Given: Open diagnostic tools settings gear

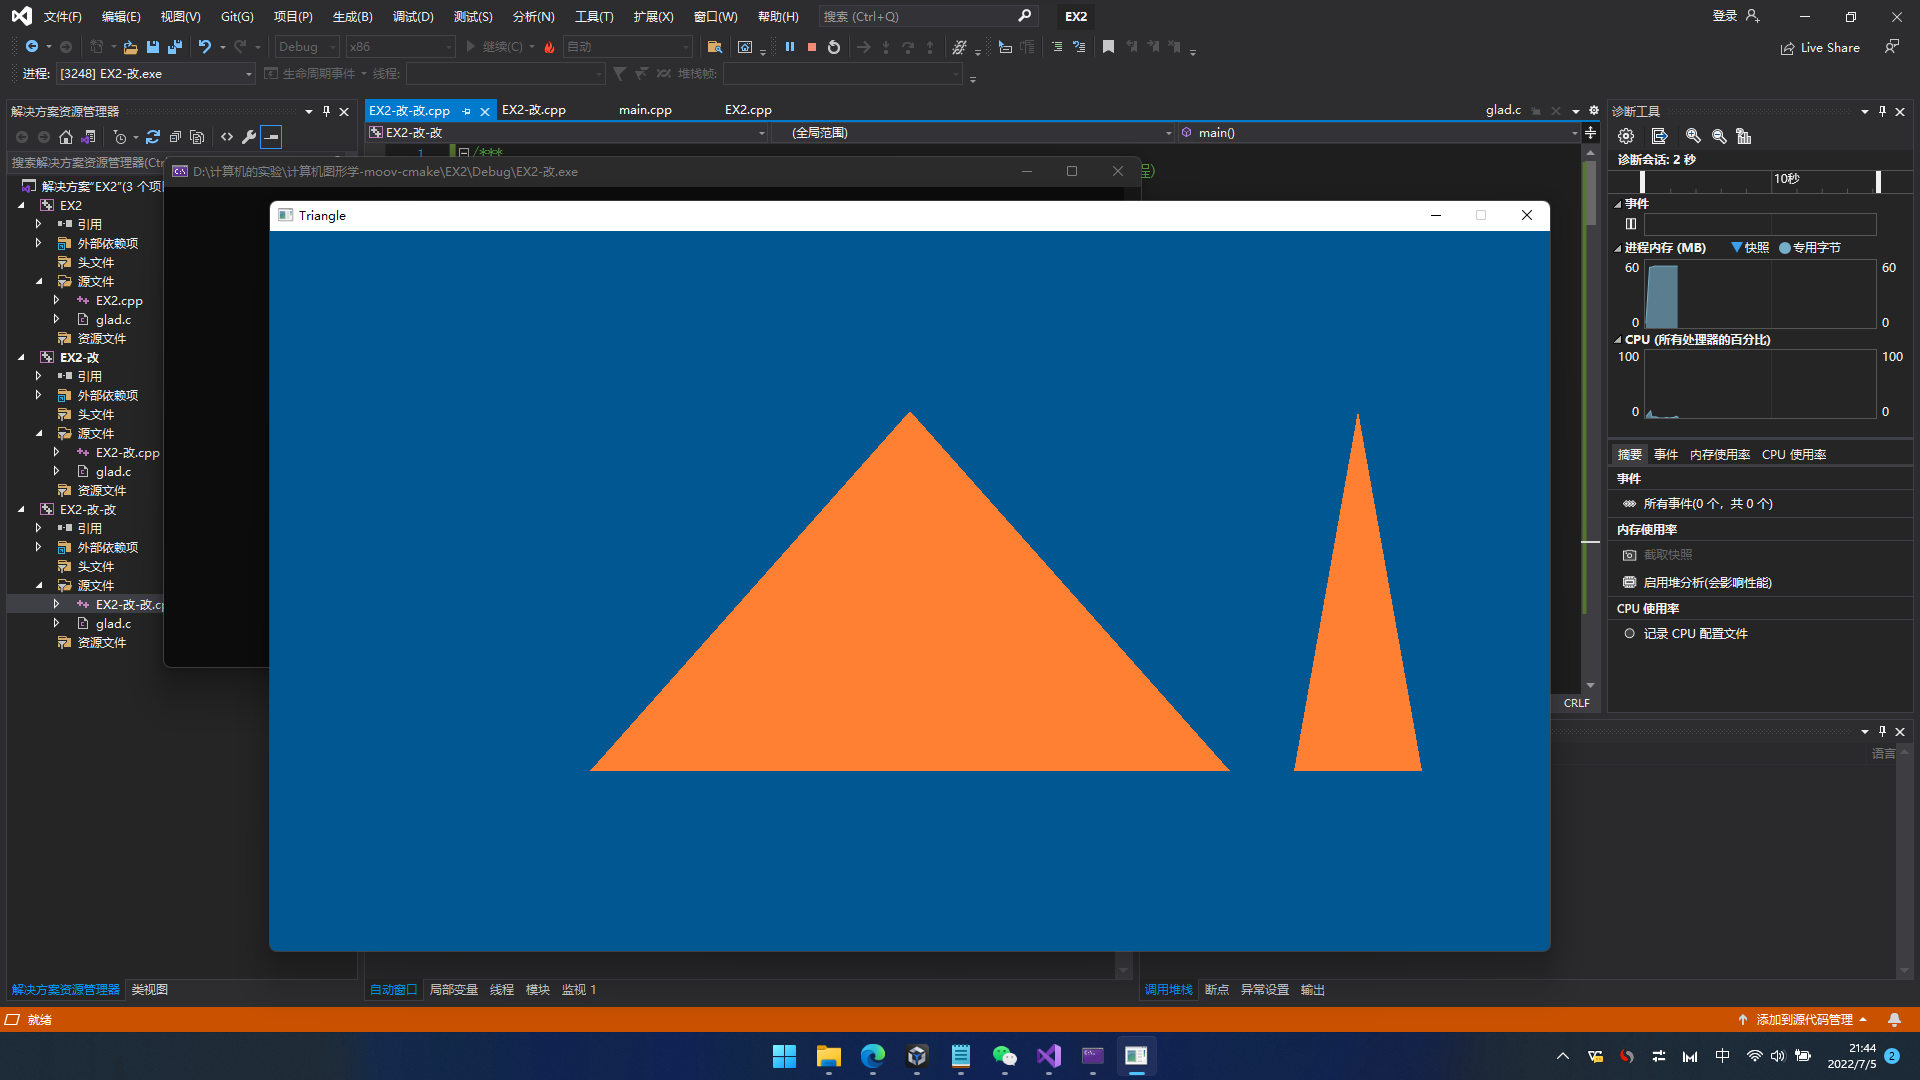Looking at the screenshot, I should [1626, 136].
